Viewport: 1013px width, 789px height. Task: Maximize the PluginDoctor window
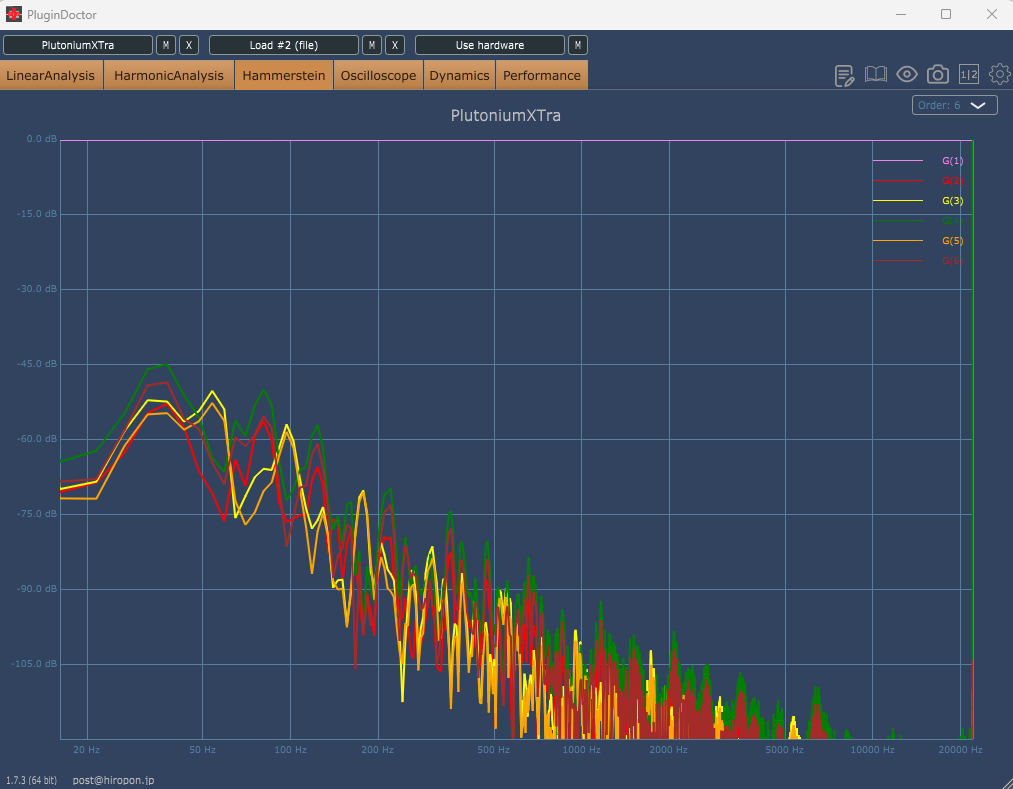point(946,14)
